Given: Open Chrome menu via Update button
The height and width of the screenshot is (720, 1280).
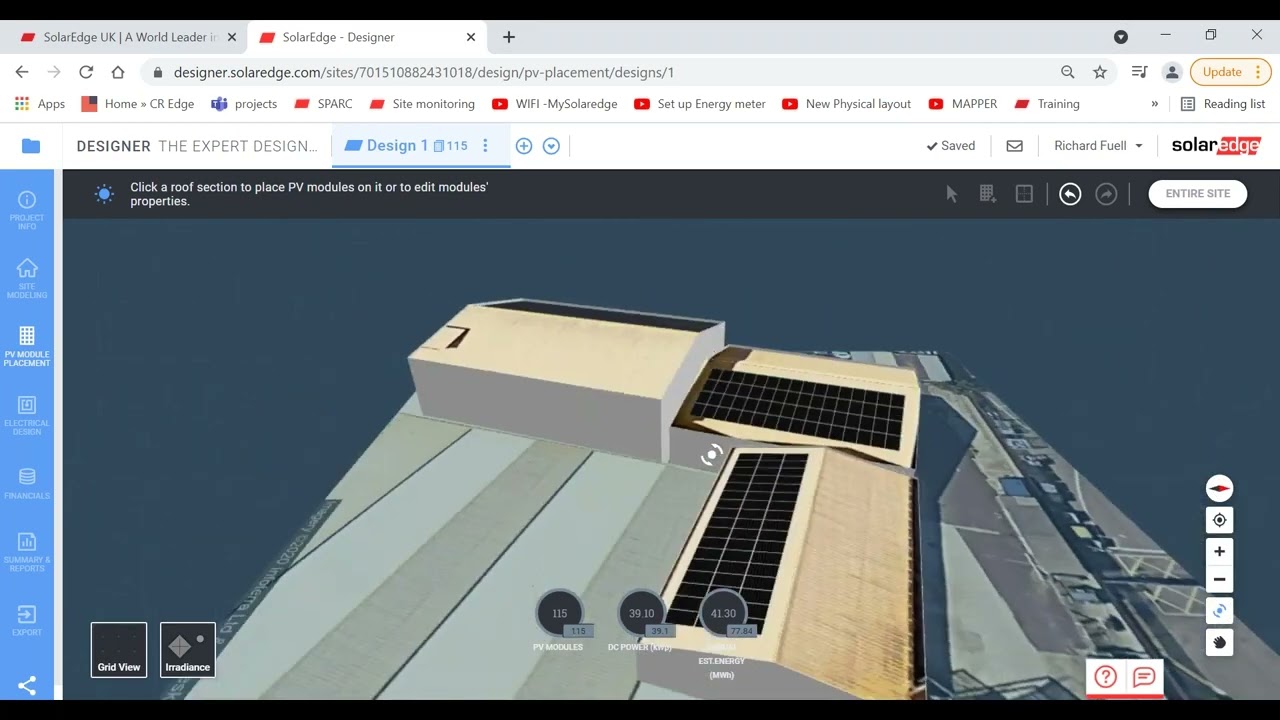Looking at the screenshot, I should [x=1231, y=72].
